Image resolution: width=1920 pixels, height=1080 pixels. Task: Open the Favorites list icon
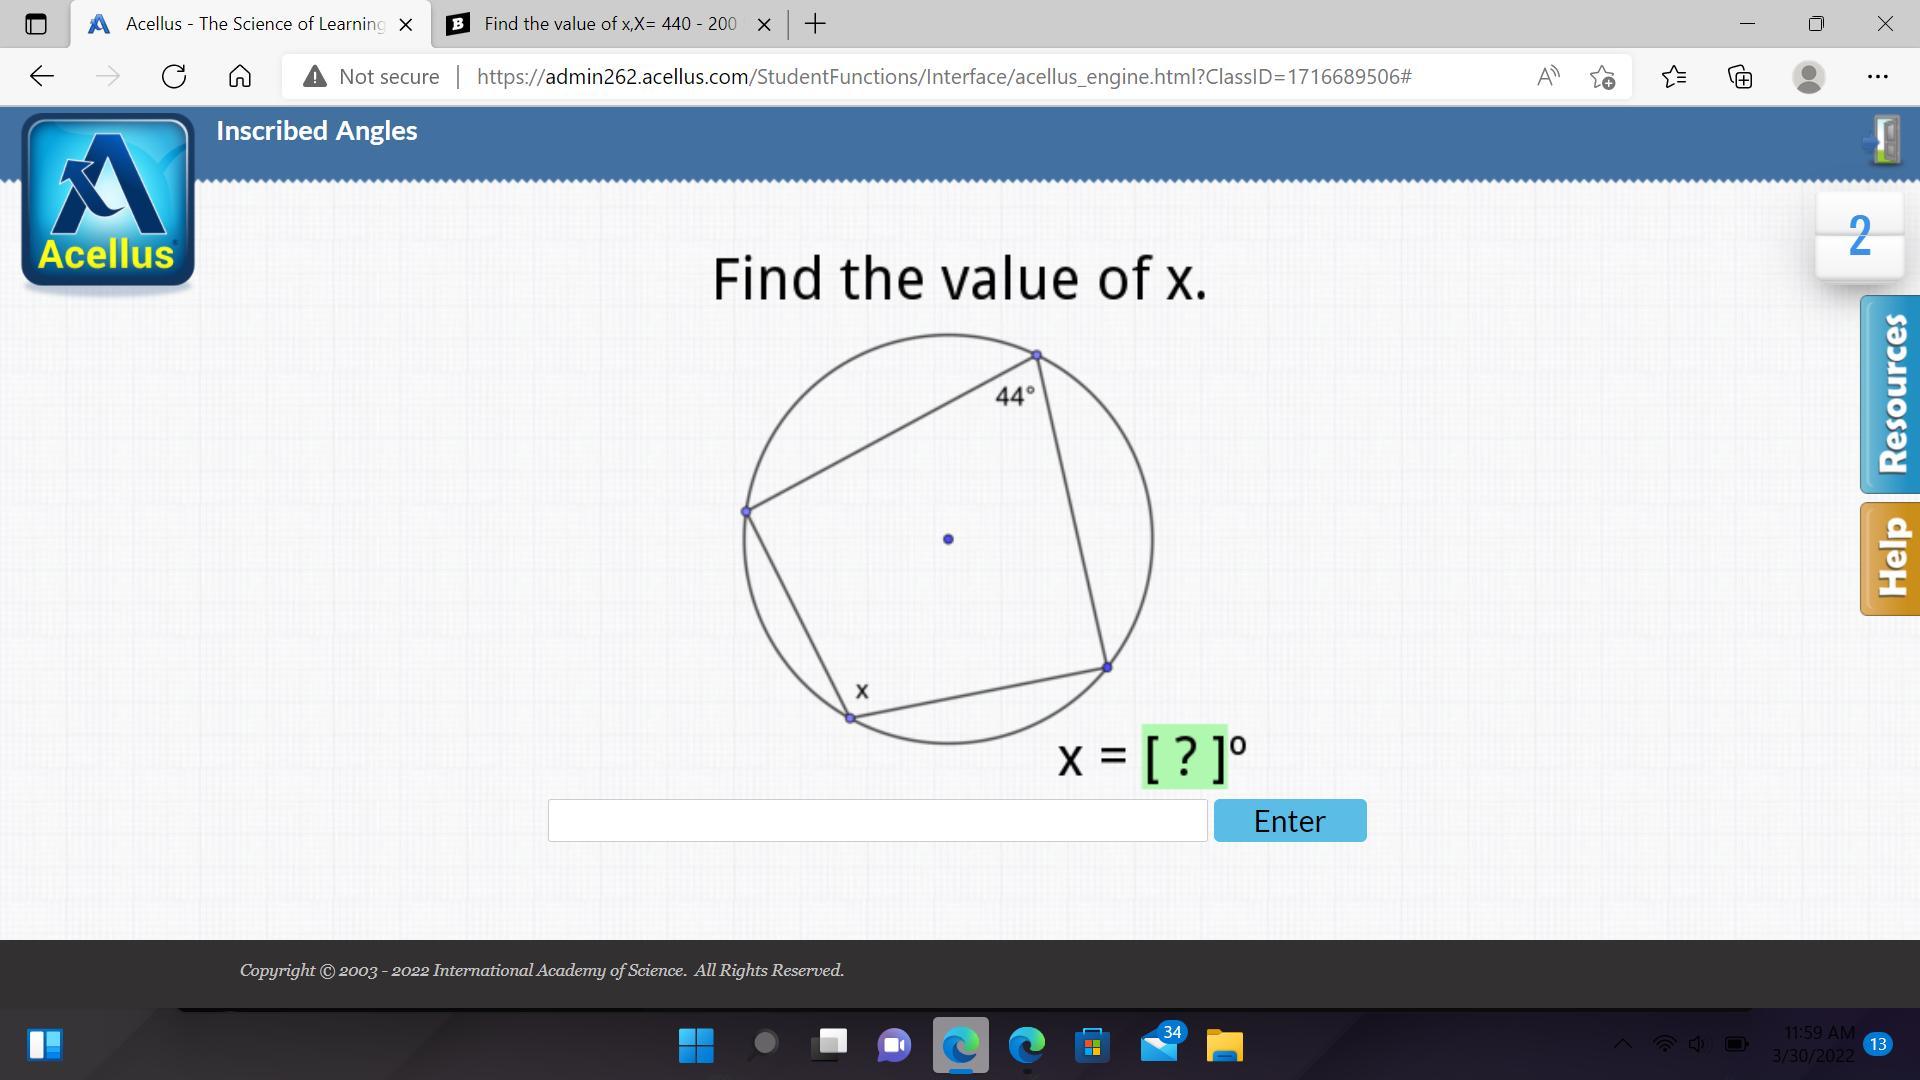pos(1673,77)
